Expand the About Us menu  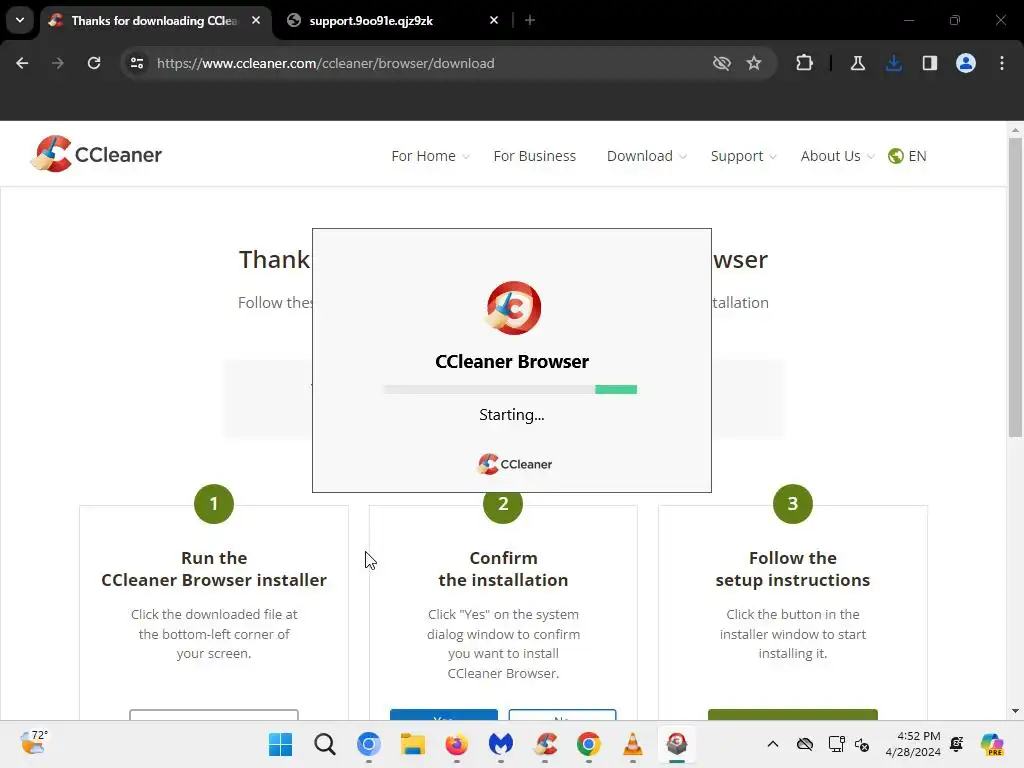point(837,156)
